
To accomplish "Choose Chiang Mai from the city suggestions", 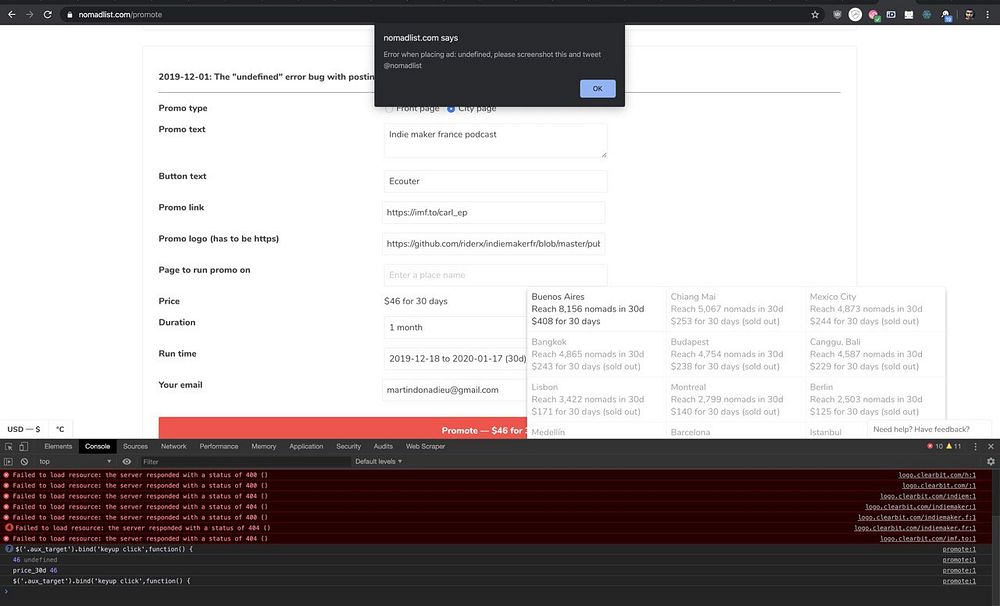I will [x=735, y=309].
